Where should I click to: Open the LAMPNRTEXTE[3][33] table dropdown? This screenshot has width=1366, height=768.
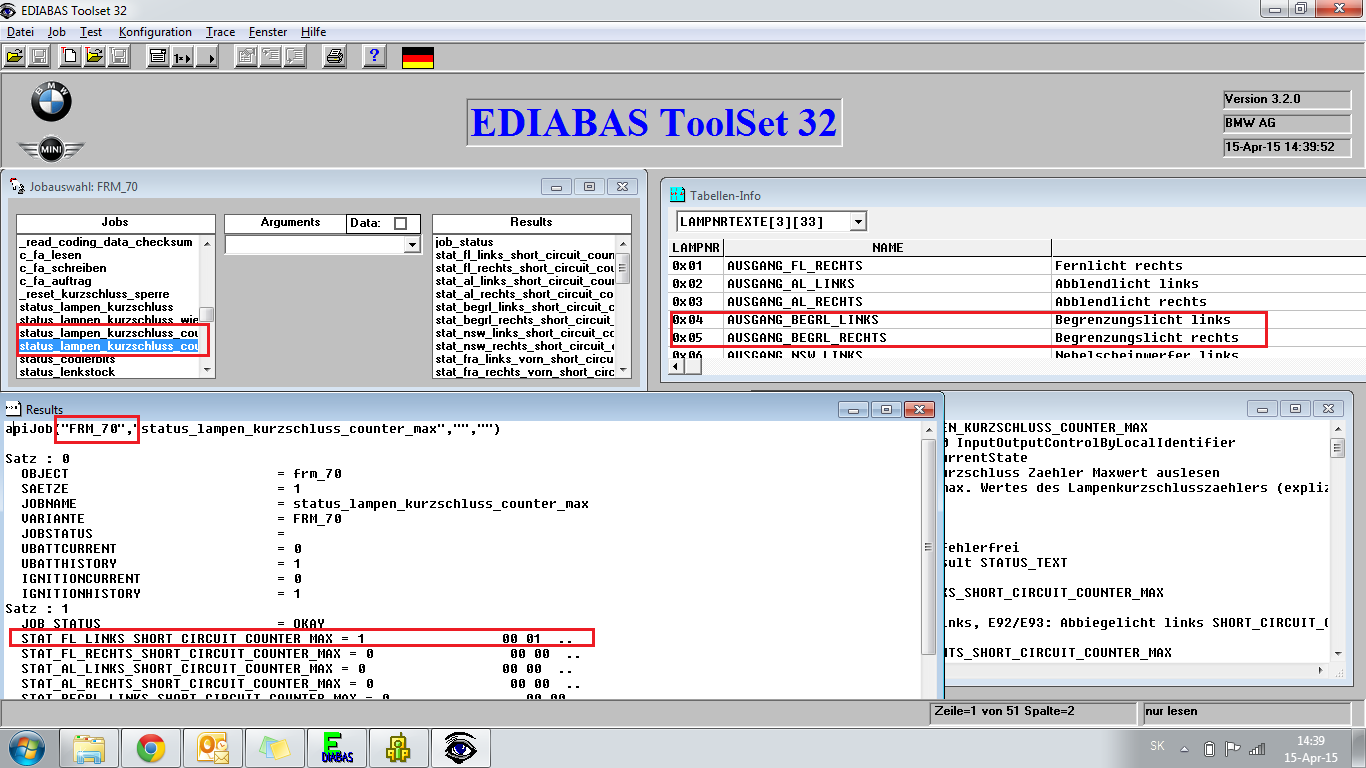pos(858,221)
